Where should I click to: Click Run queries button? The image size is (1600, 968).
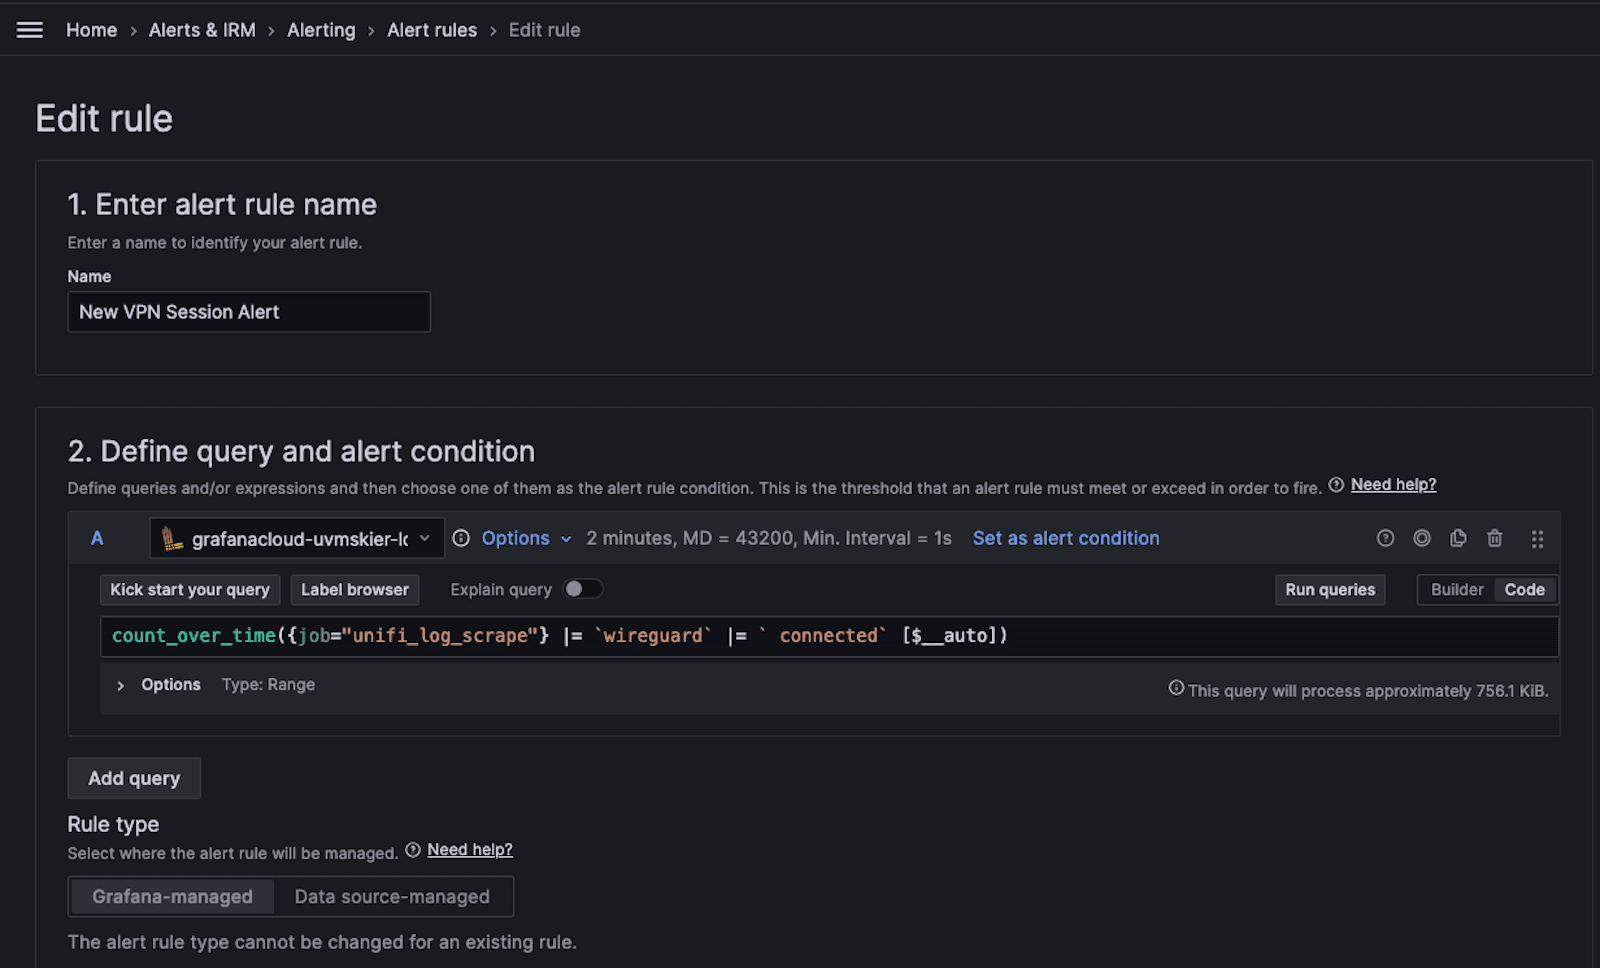(1330, 590)
